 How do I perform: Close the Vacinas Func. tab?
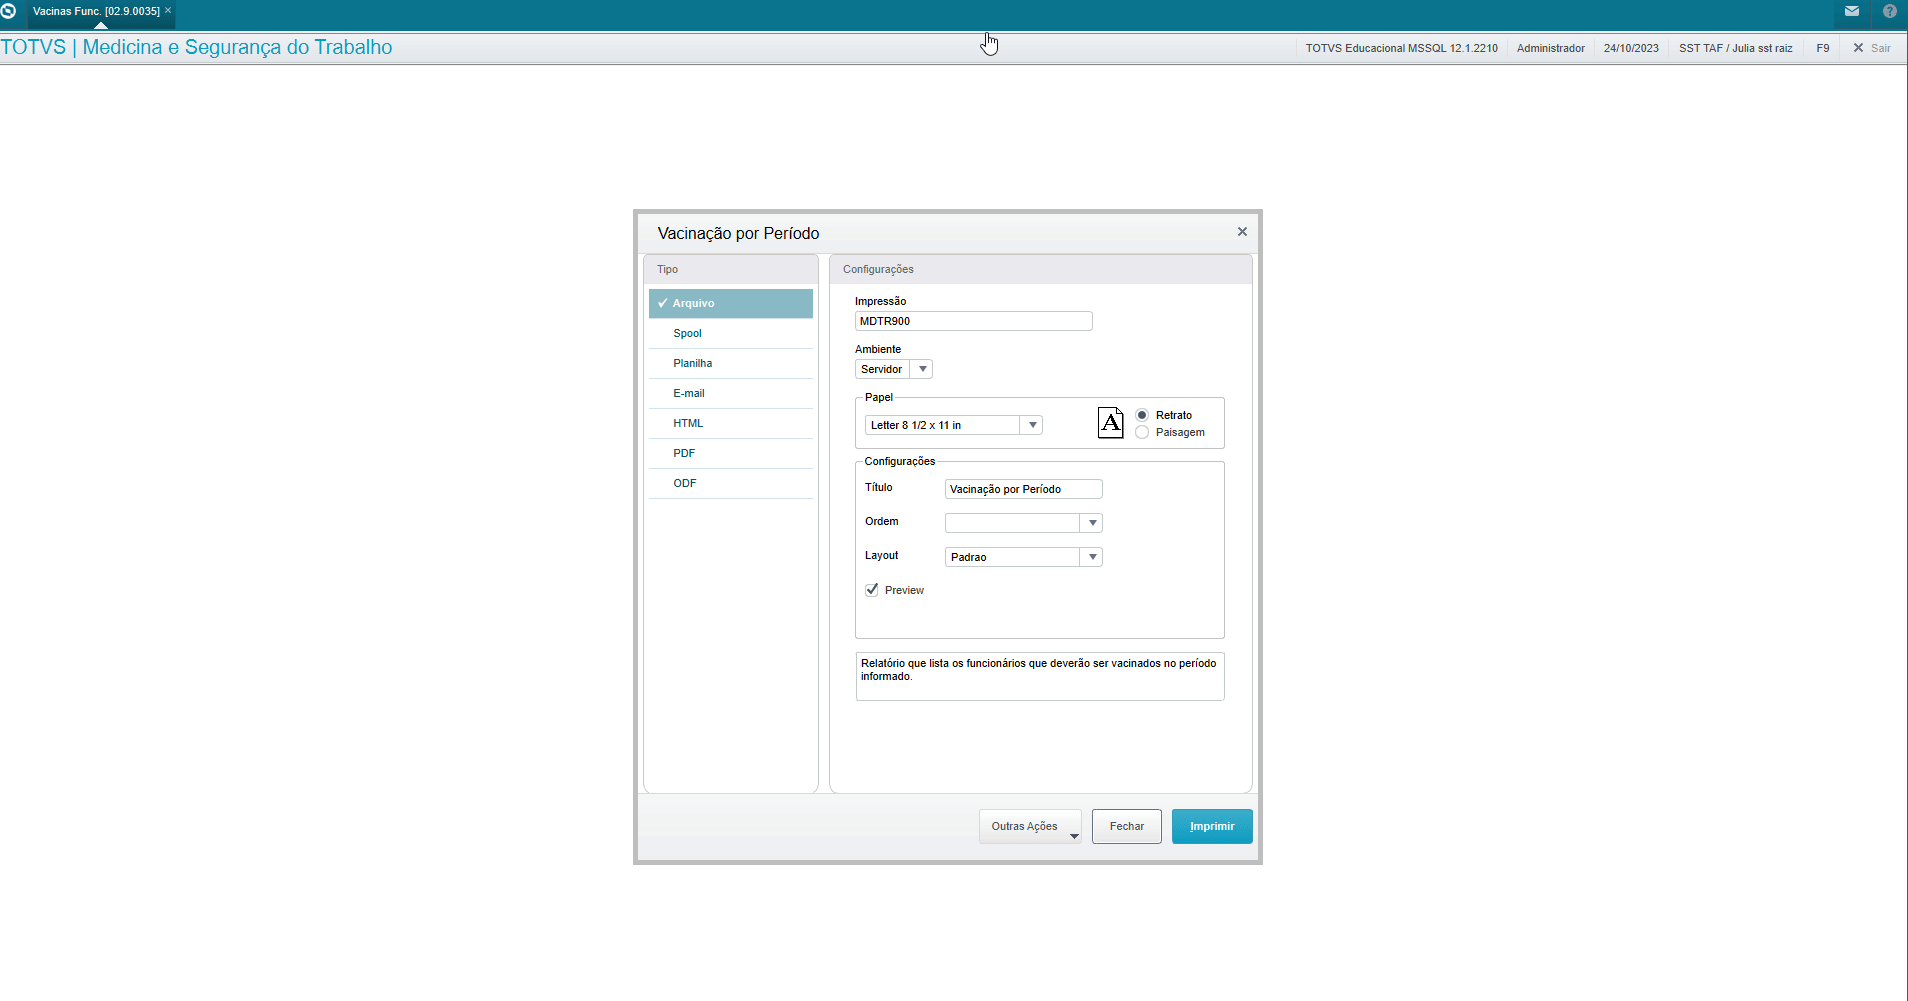click(x=168, y=10)
